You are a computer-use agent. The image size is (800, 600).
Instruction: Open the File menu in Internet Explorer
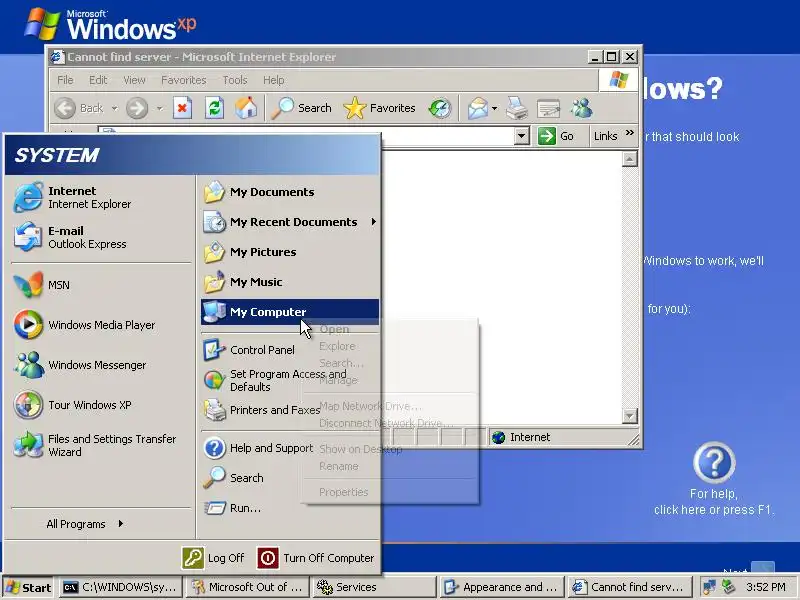(65, 80)
